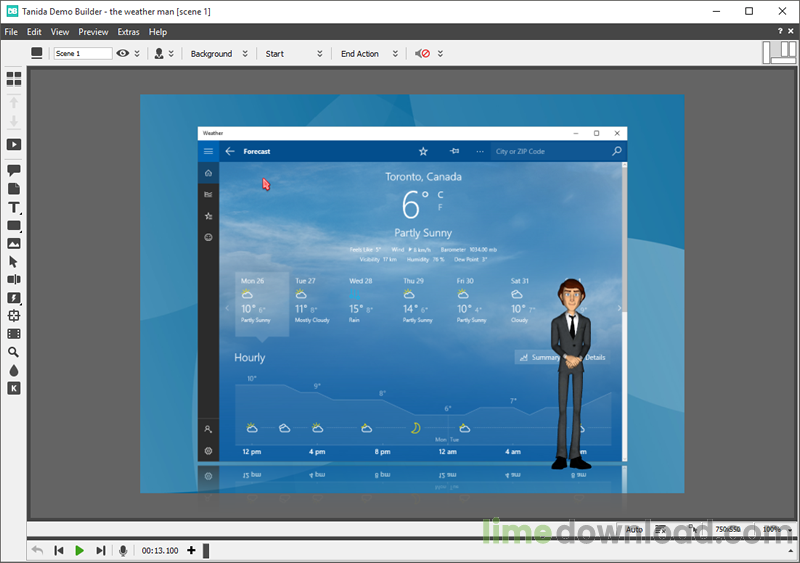Open the scenes overview grid icon
Image resolution: width=800 pixels, height=563 pixels.
click(14, 79)
